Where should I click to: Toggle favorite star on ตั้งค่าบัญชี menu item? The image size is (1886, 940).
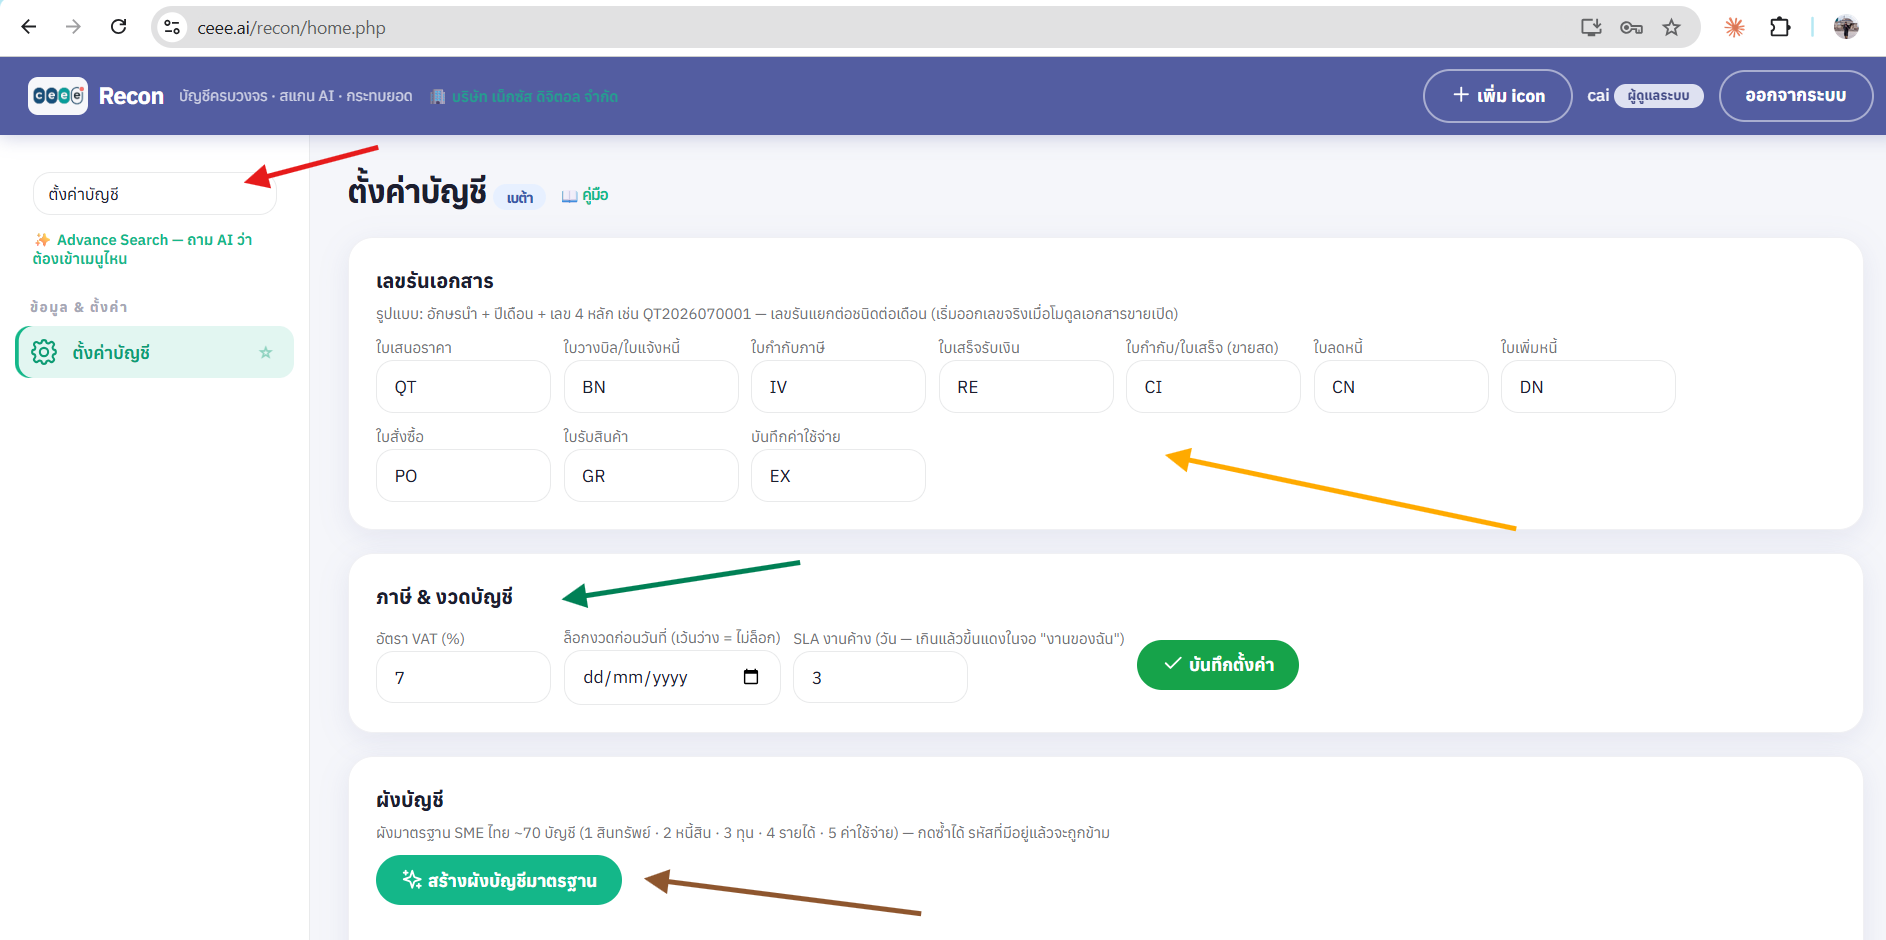pyautogui.click(x=265, y=352)
